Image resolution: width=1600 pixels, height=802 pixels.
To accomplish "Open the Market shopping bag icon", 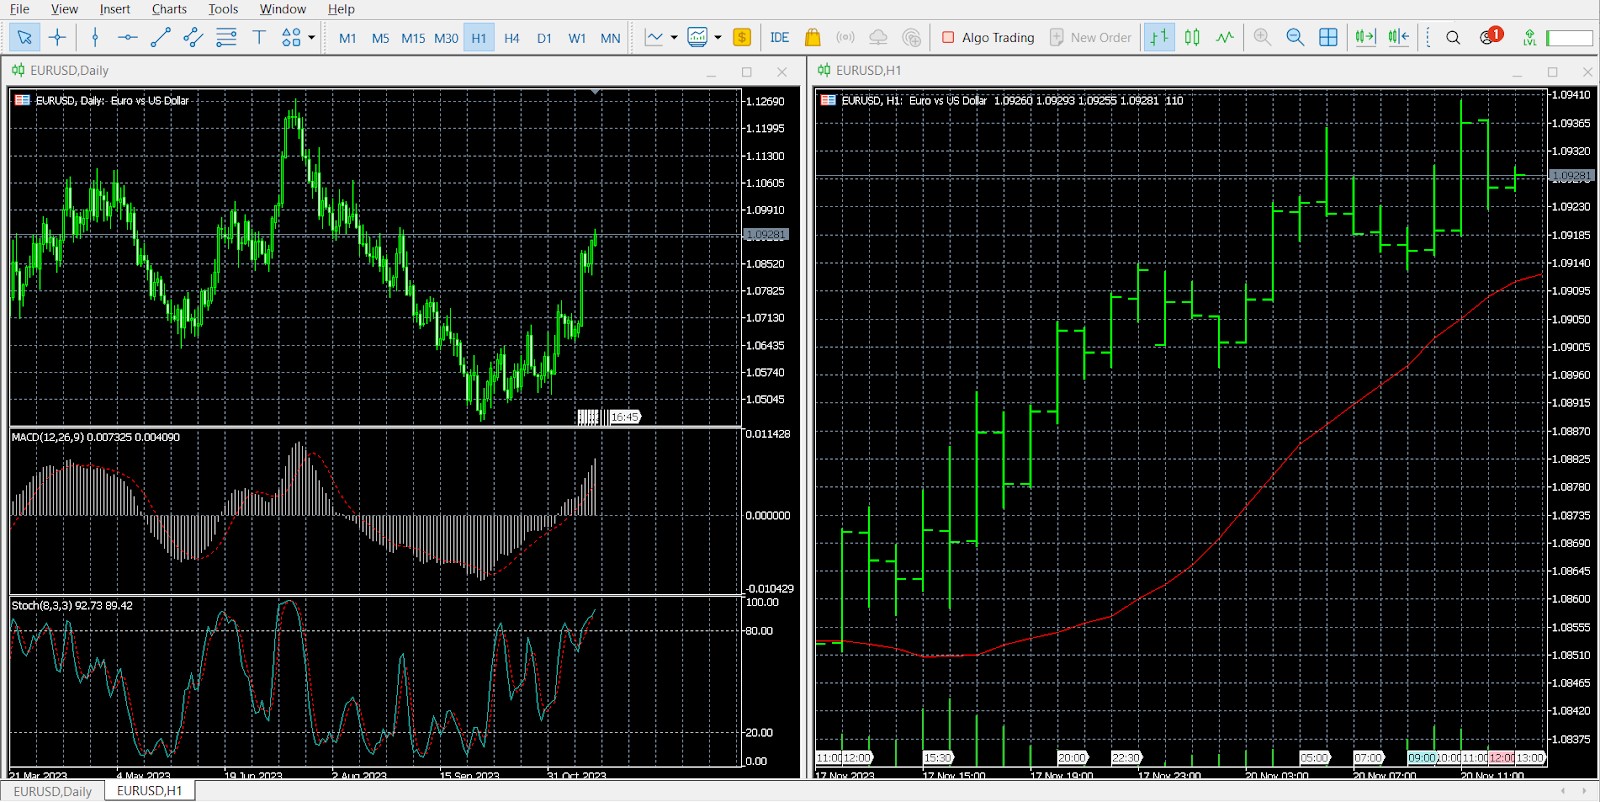I will [812, 38].
